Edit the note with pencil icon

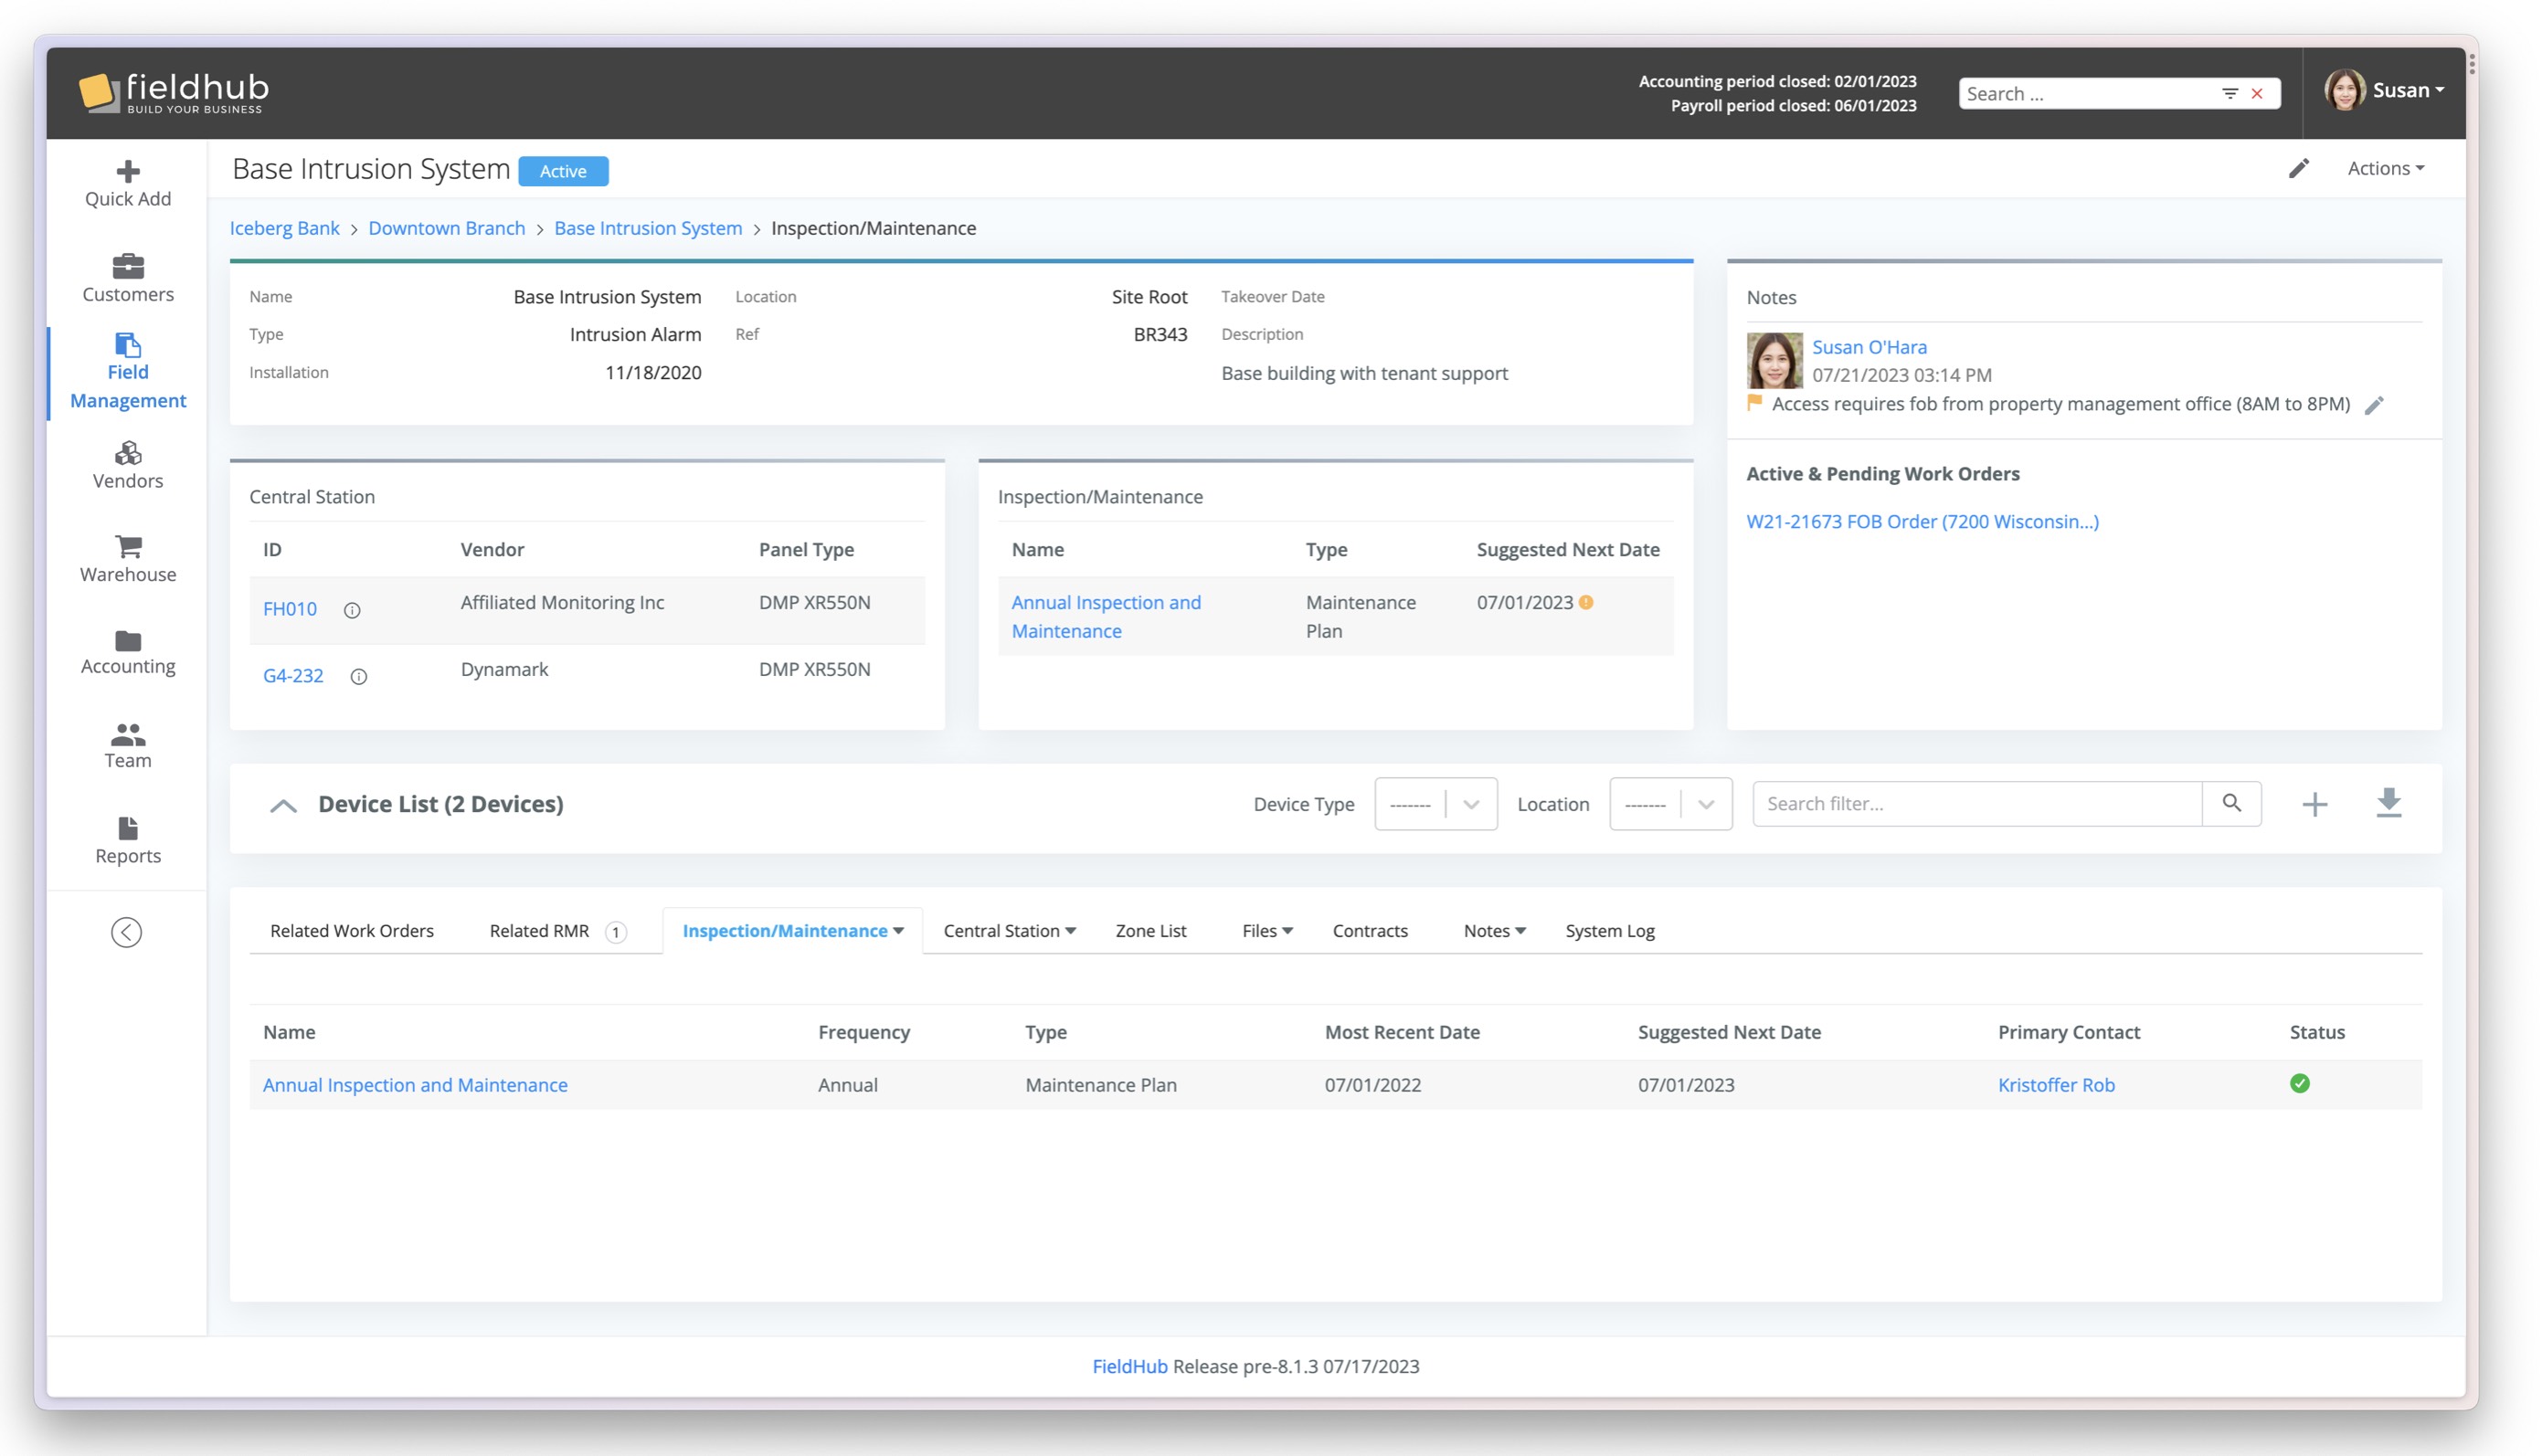[x=2373, y=405]
